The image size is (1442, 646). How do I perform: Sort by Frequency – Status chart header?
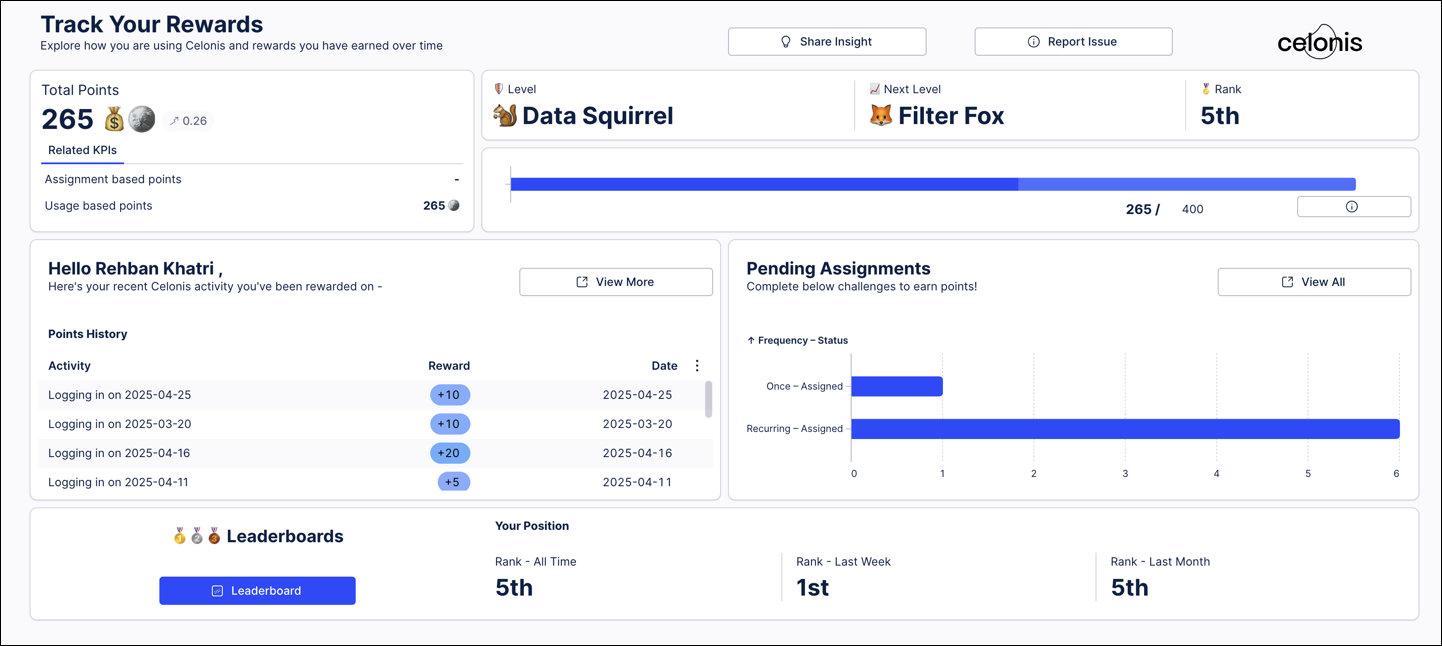pyautogui.click(x=797, y=340)
